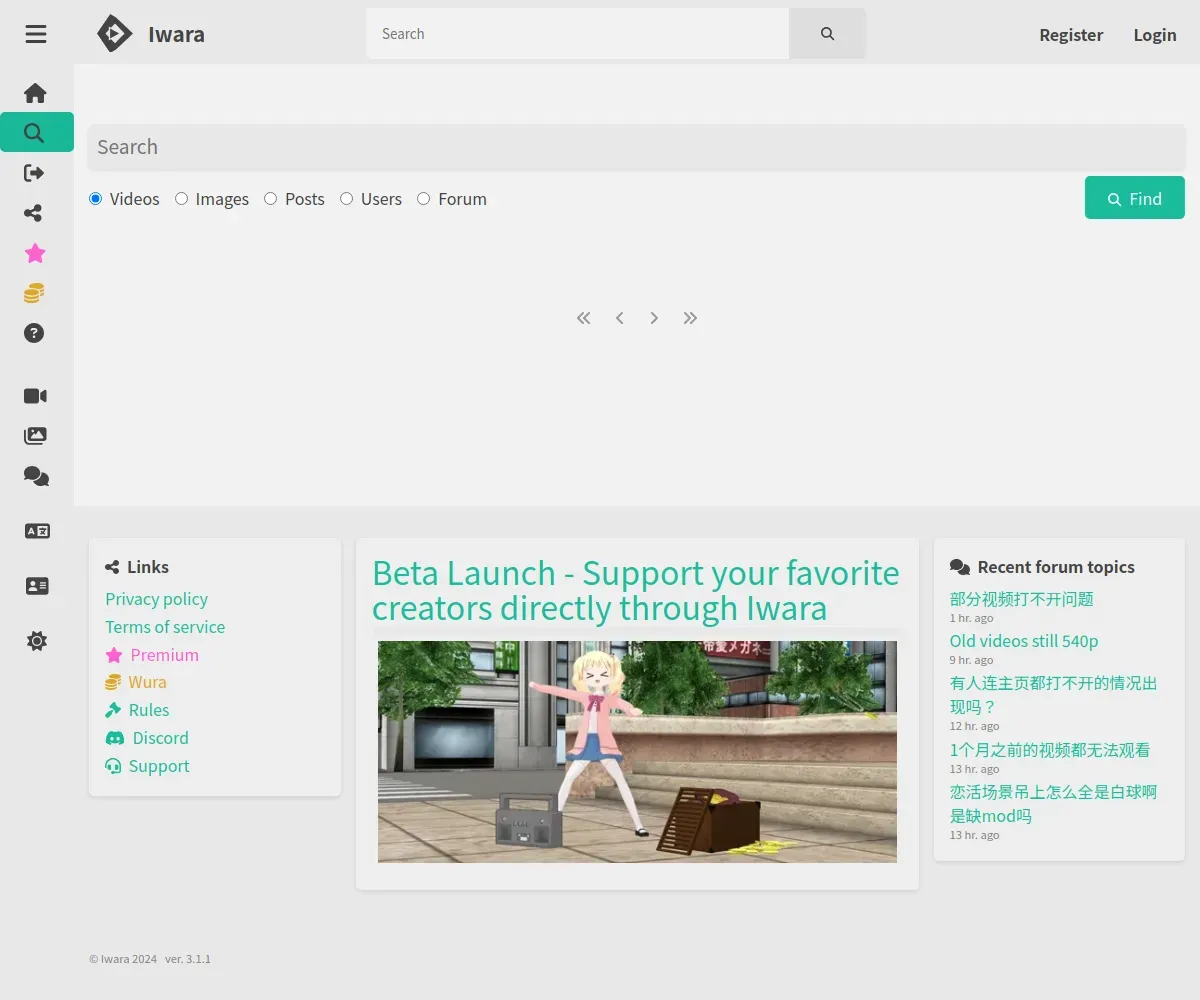1200x1000 pixels.
Task: Click the large Search text field
Action: pyautogui.click(x=636, y=147)
